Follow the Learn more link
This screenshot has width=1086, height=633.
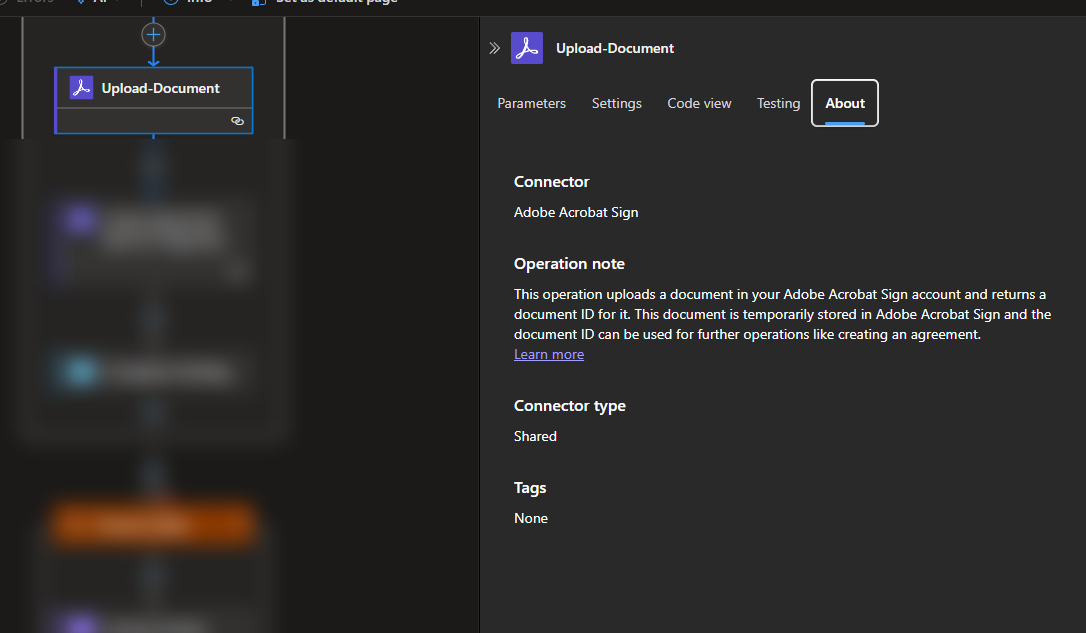[549, 355]
